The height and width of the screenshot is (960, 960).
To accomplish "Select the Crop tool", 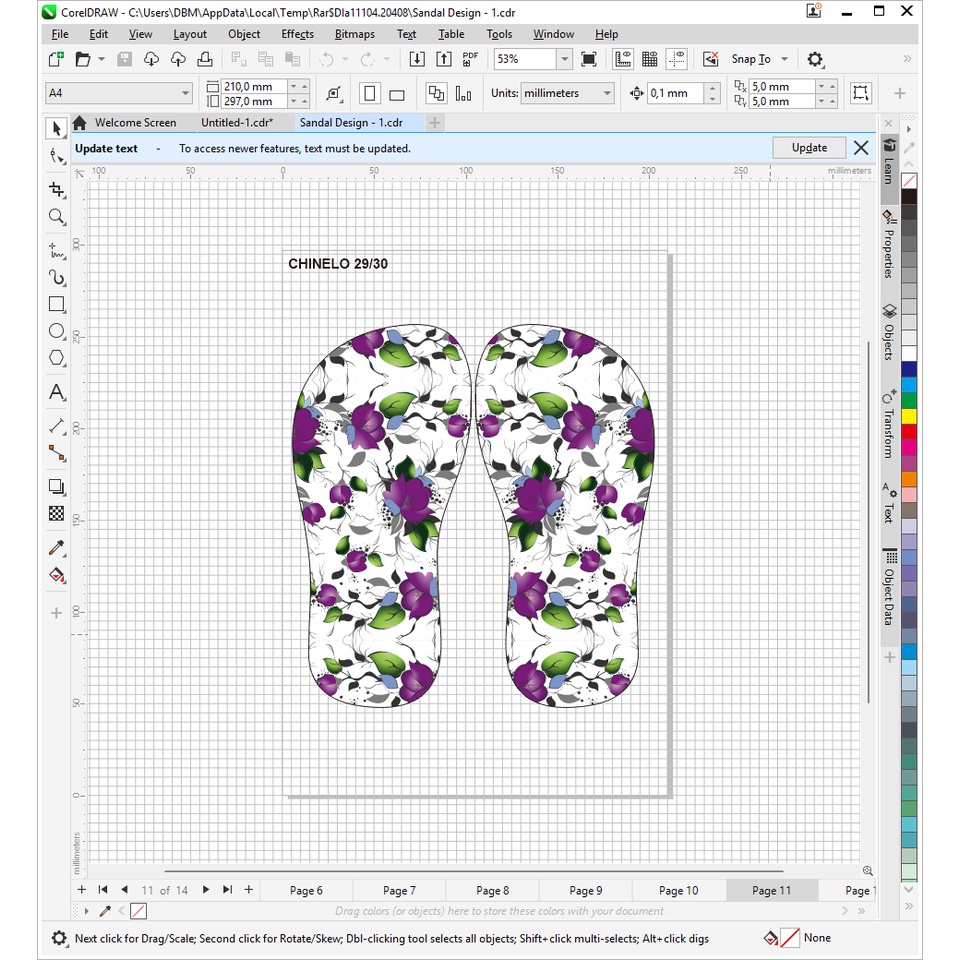I will tap(57, 190).
